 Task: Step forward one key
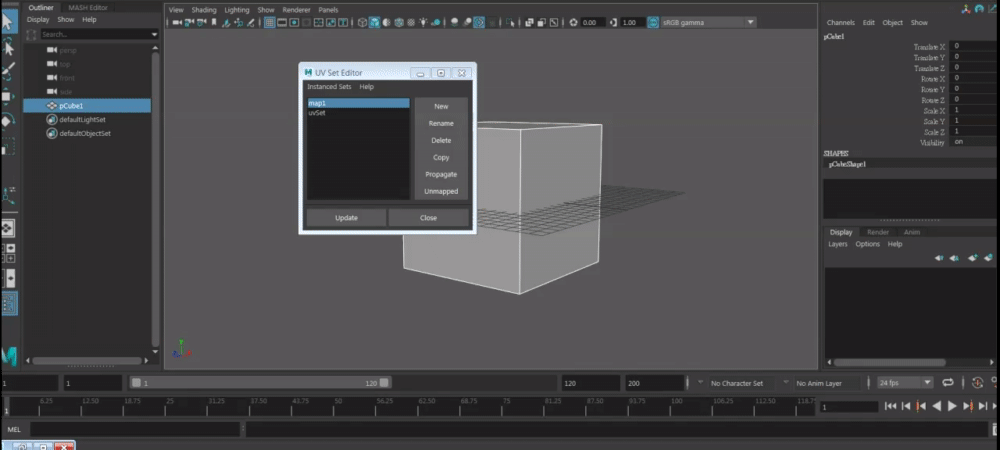click(x=969, y=406)
